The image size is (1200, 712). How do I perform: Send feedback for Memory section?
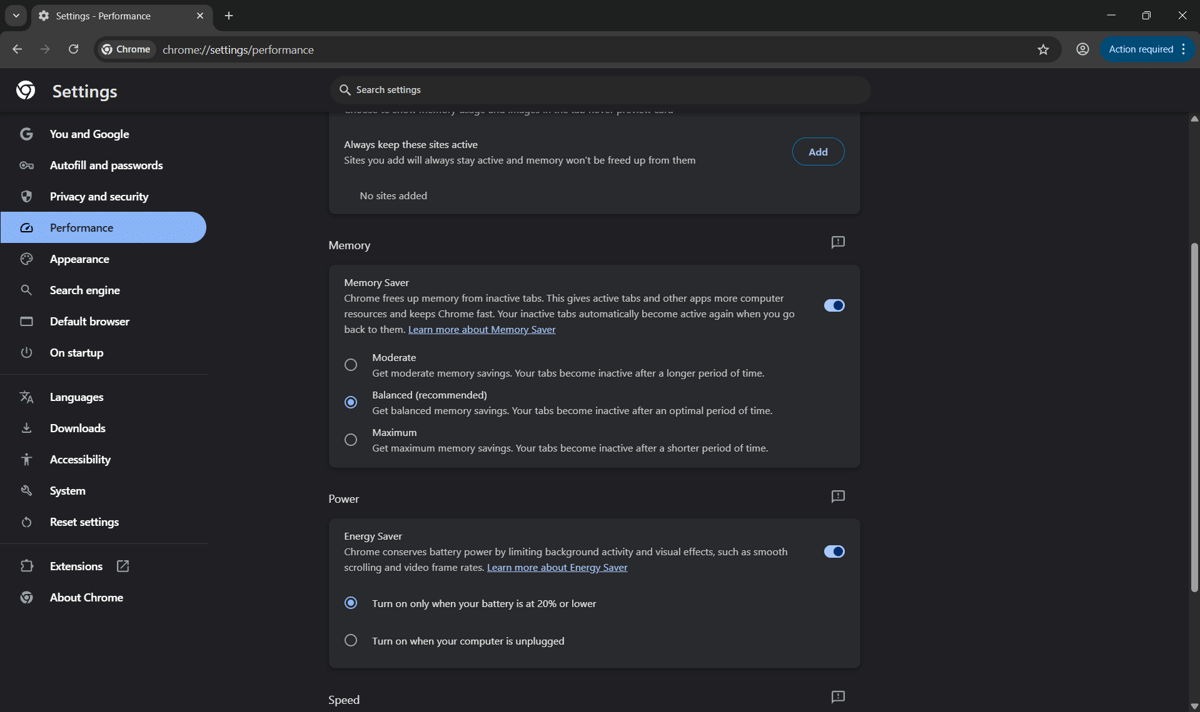(838, 243)
